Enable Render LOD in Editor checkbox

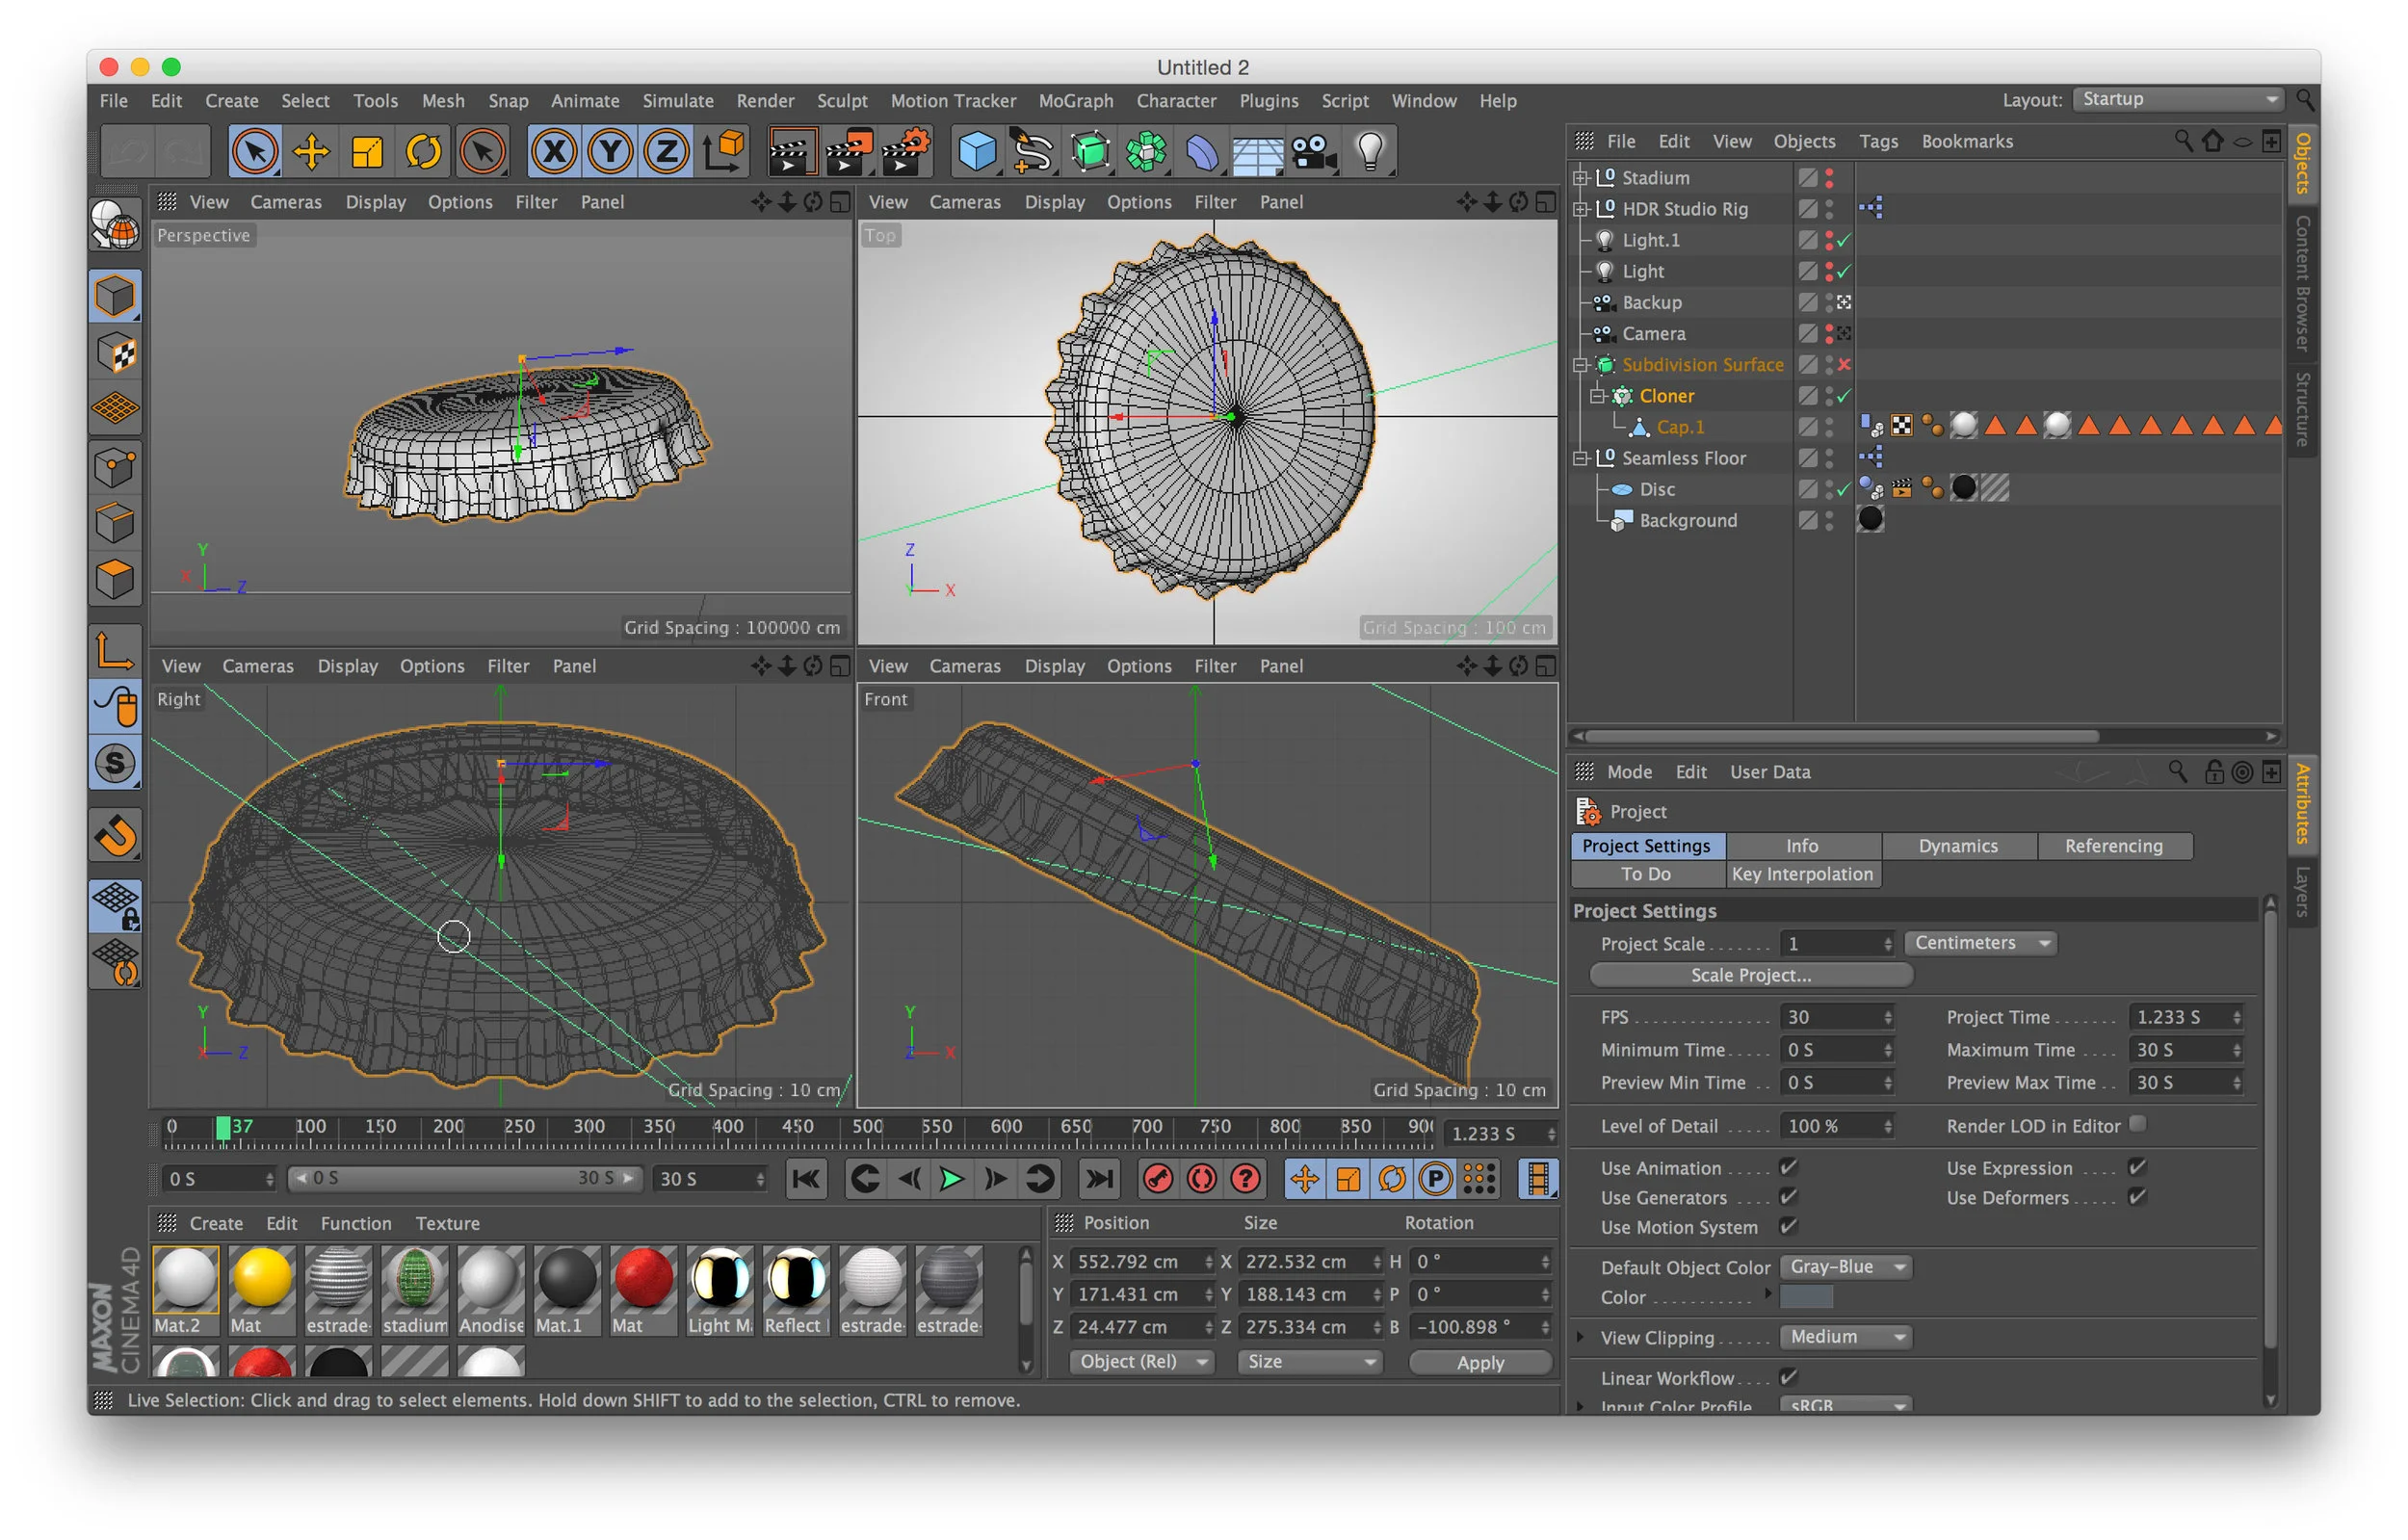[2137, 1124]
